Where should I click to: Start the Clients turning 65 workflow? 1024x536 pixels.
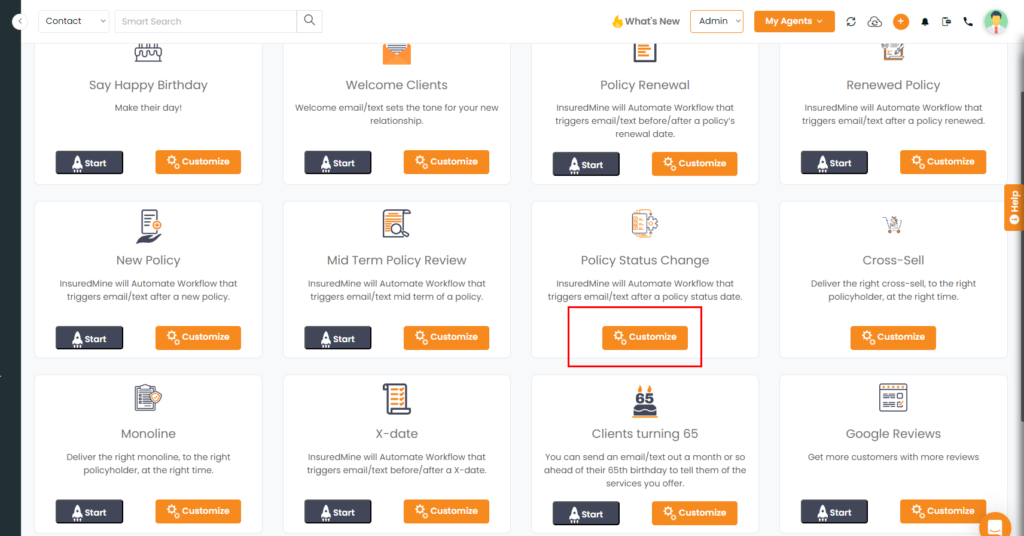pos(586,514)
